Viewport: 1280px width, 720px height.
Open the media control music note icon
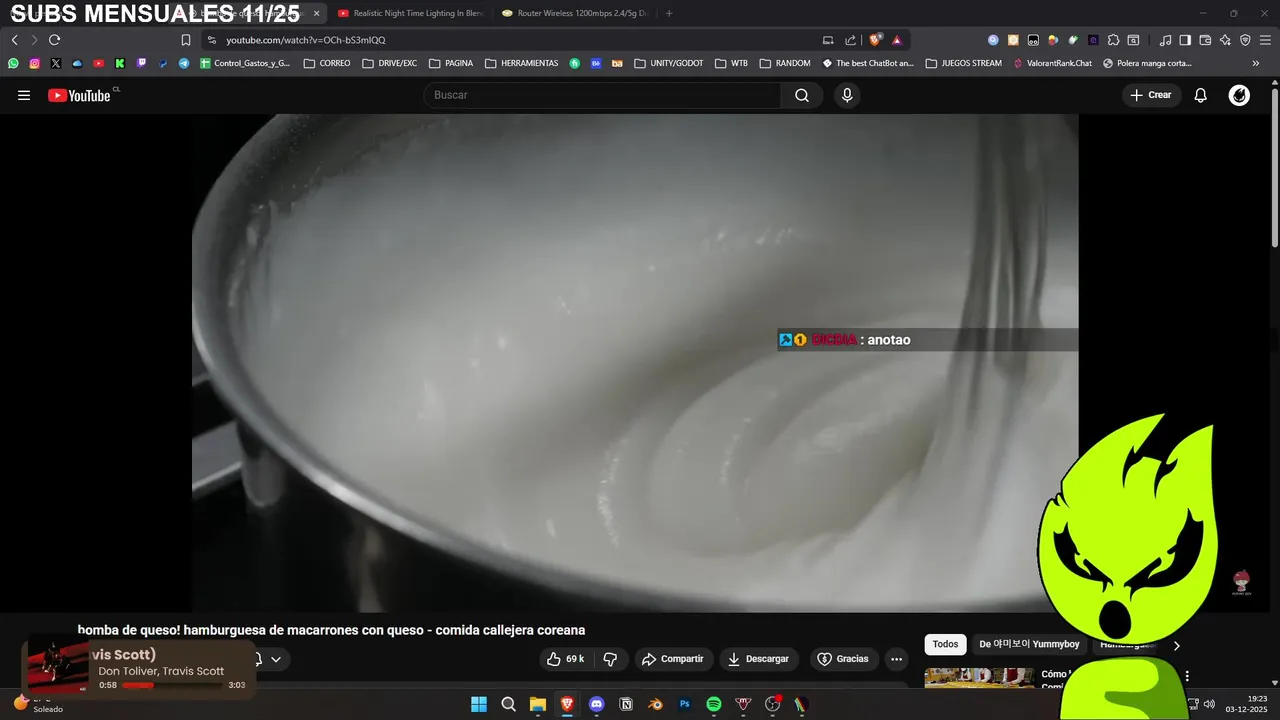point(1165,40)
